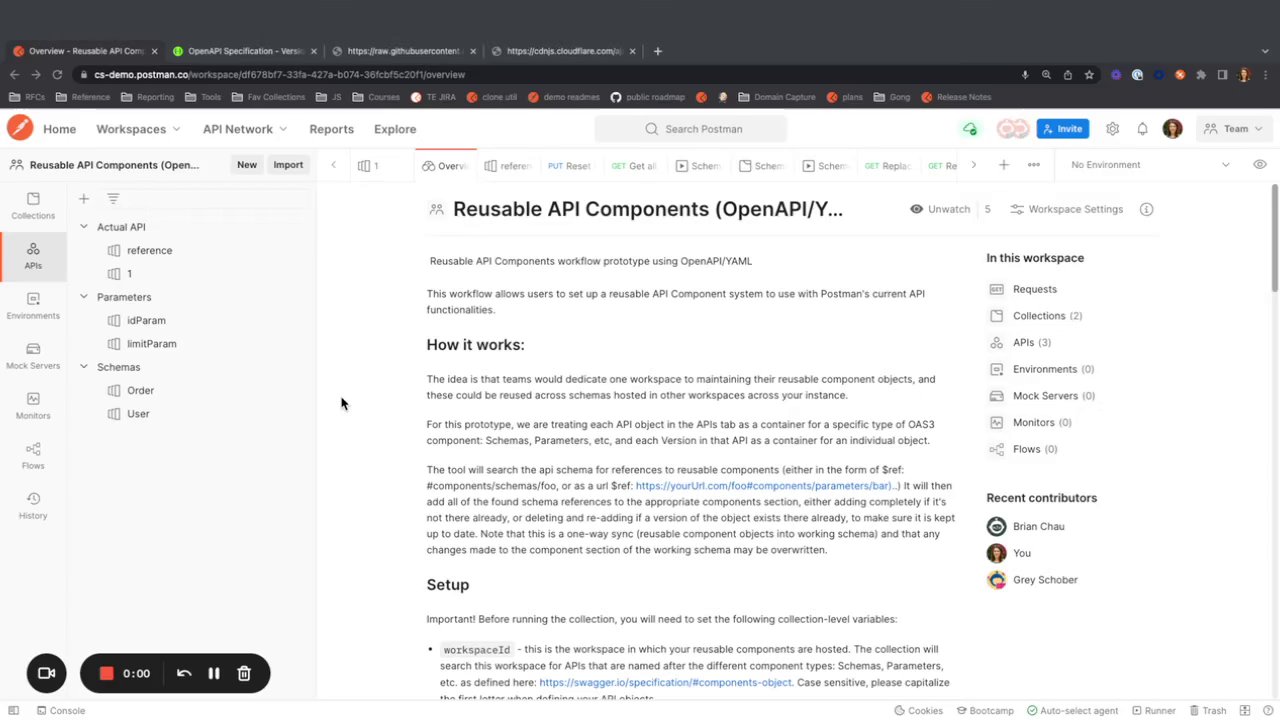Click the left tabs scroll chevron
The height and width of the screenshot is (720, 1280).
point(333,165)
